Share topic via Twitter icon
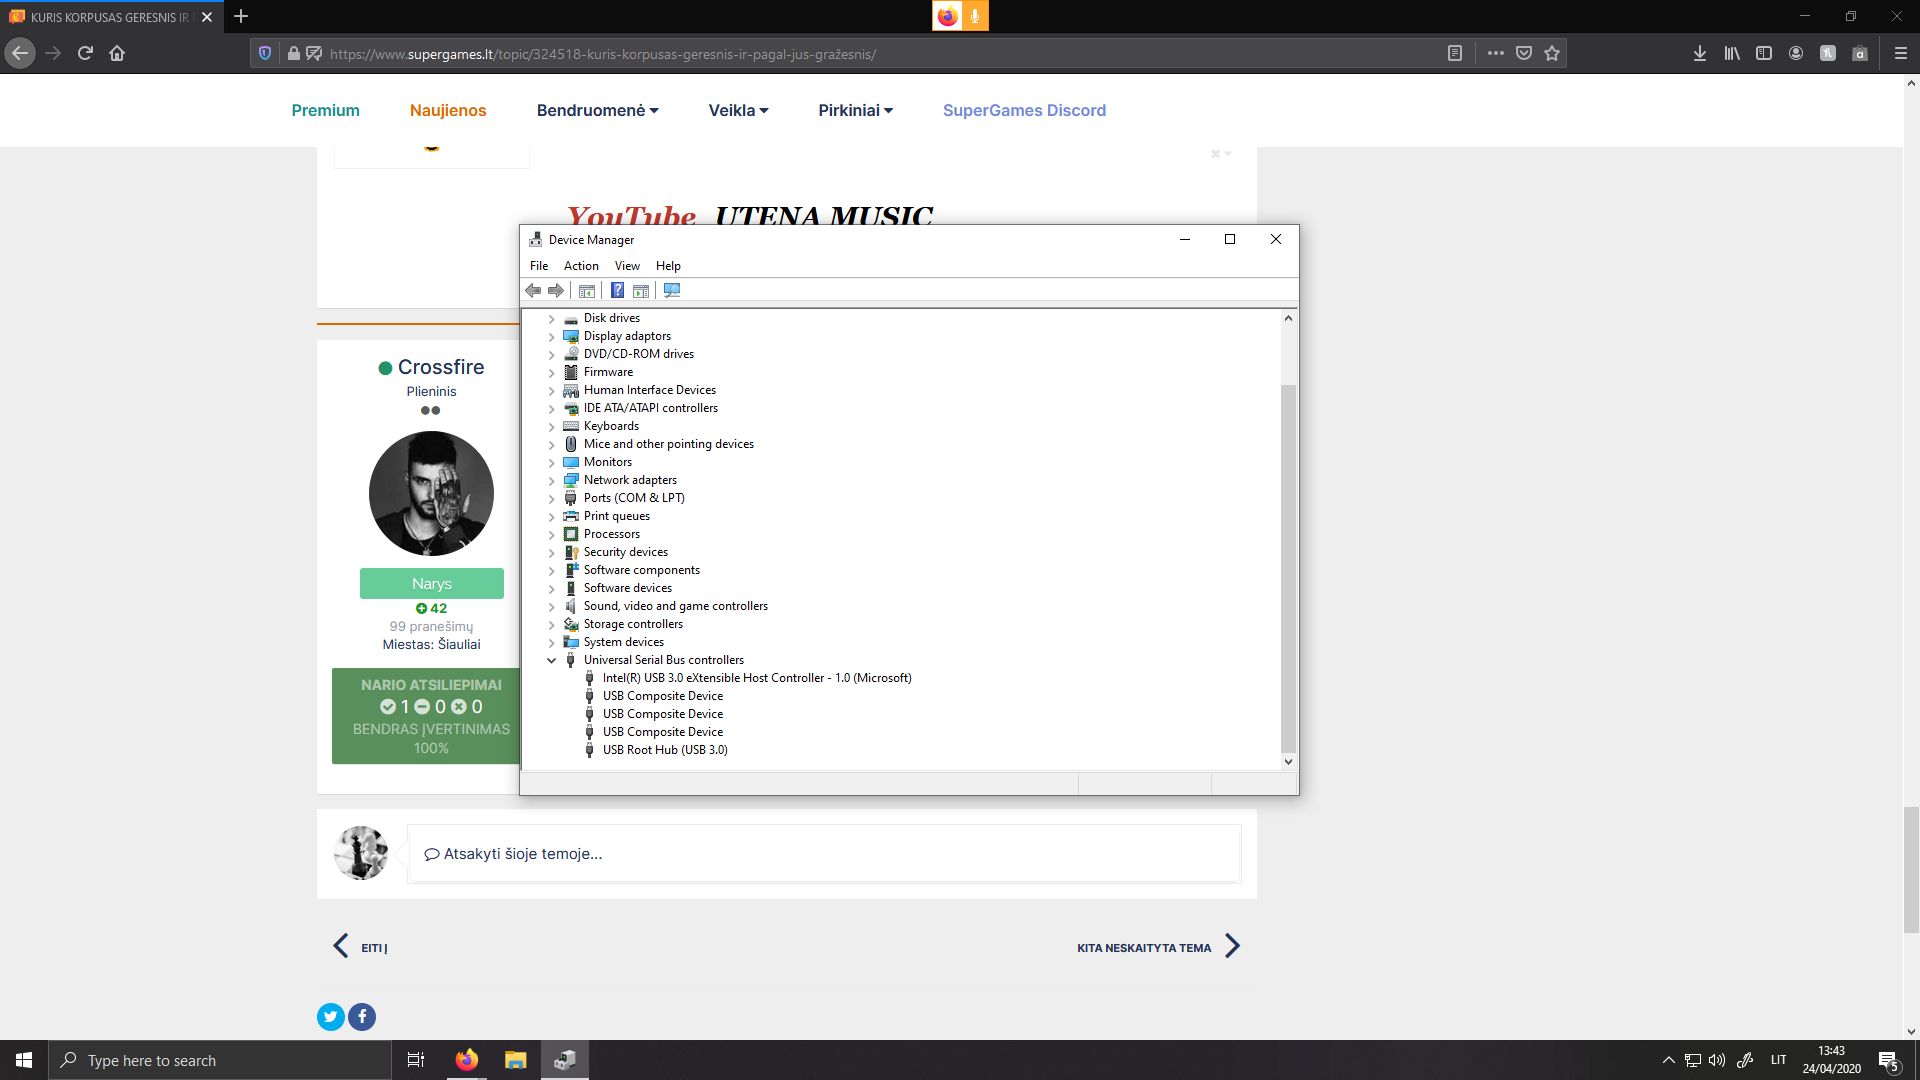Screen dimensions: 1920x1080 [331, 1017]
